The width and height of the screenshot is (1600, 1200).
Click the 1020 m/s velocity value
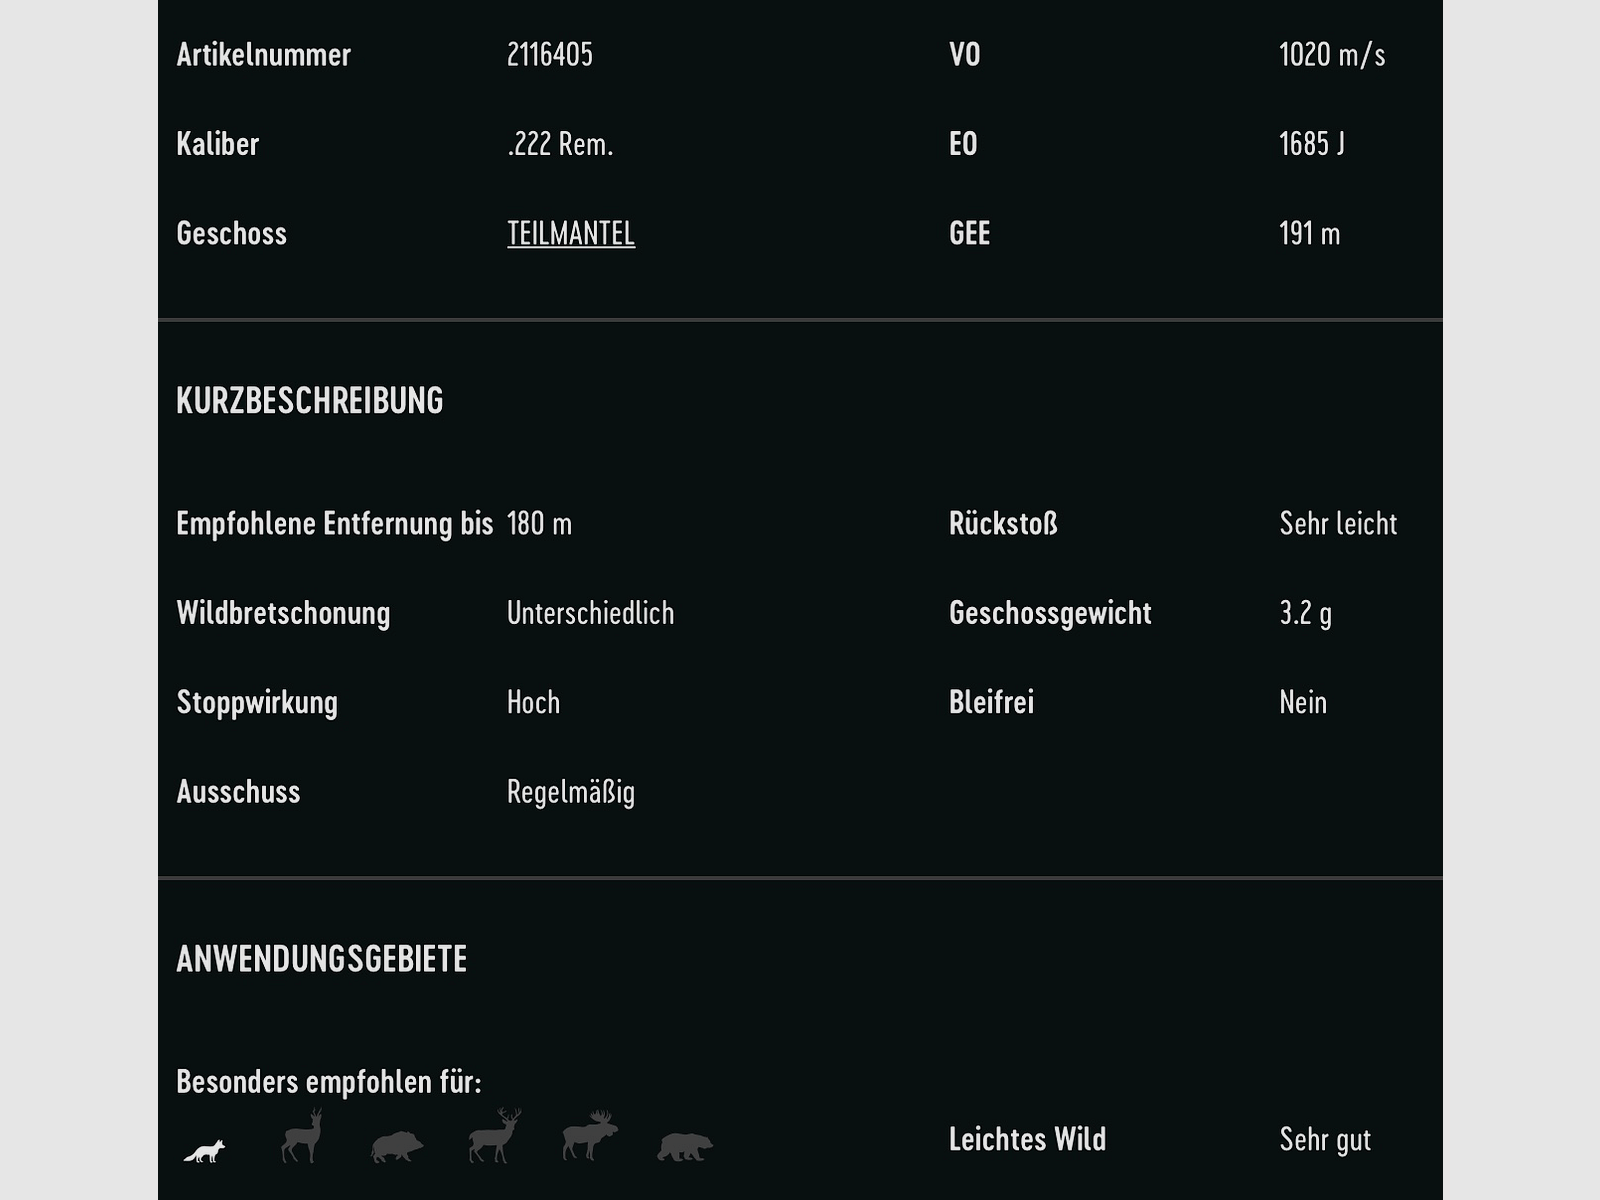click(x=1332, y=54)
